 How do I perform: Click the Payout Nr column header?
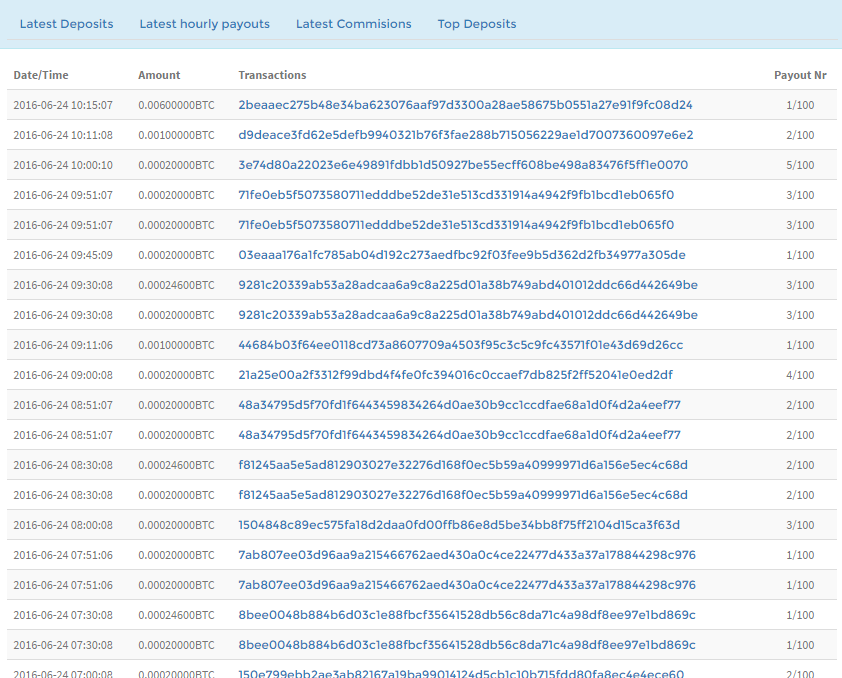tap(800, 75)
